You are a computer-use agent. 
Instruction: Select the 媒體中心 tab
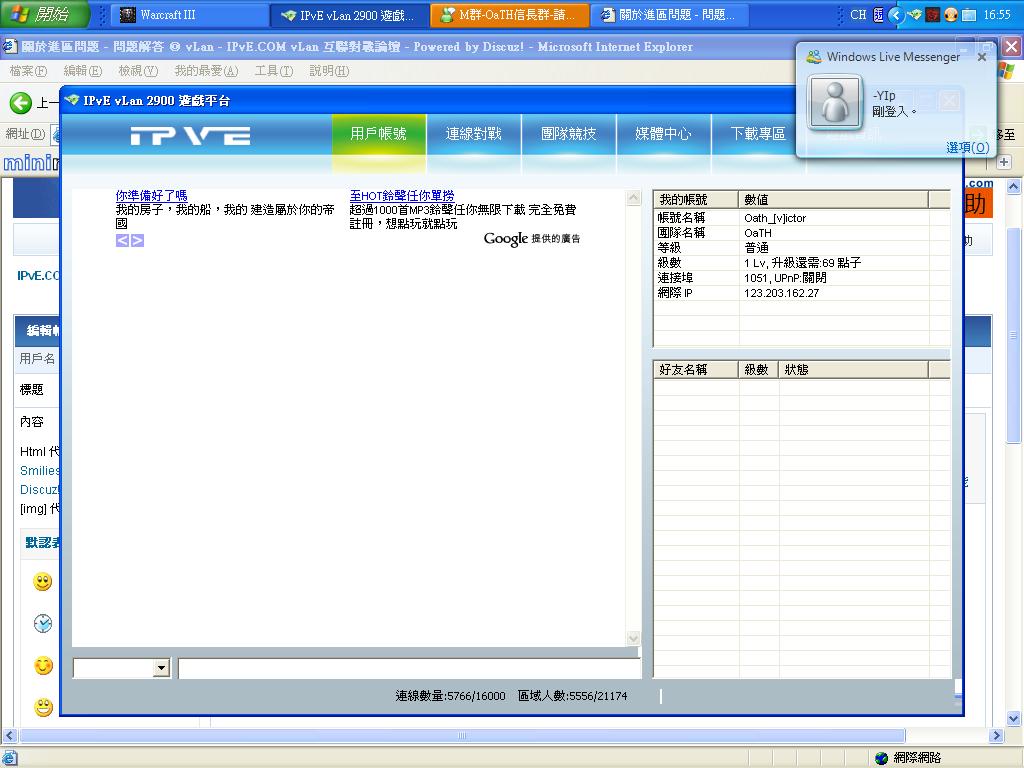664,134
